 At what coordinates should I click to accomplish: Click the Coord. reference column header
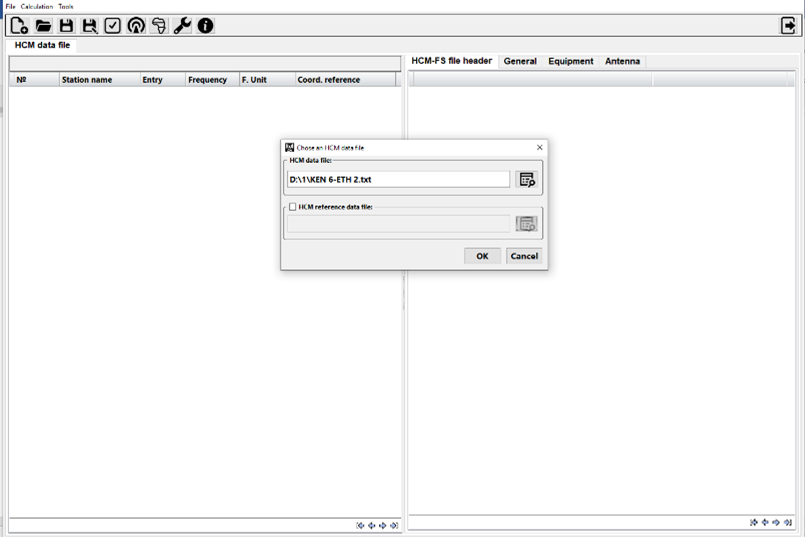click(x=346, y=80)
